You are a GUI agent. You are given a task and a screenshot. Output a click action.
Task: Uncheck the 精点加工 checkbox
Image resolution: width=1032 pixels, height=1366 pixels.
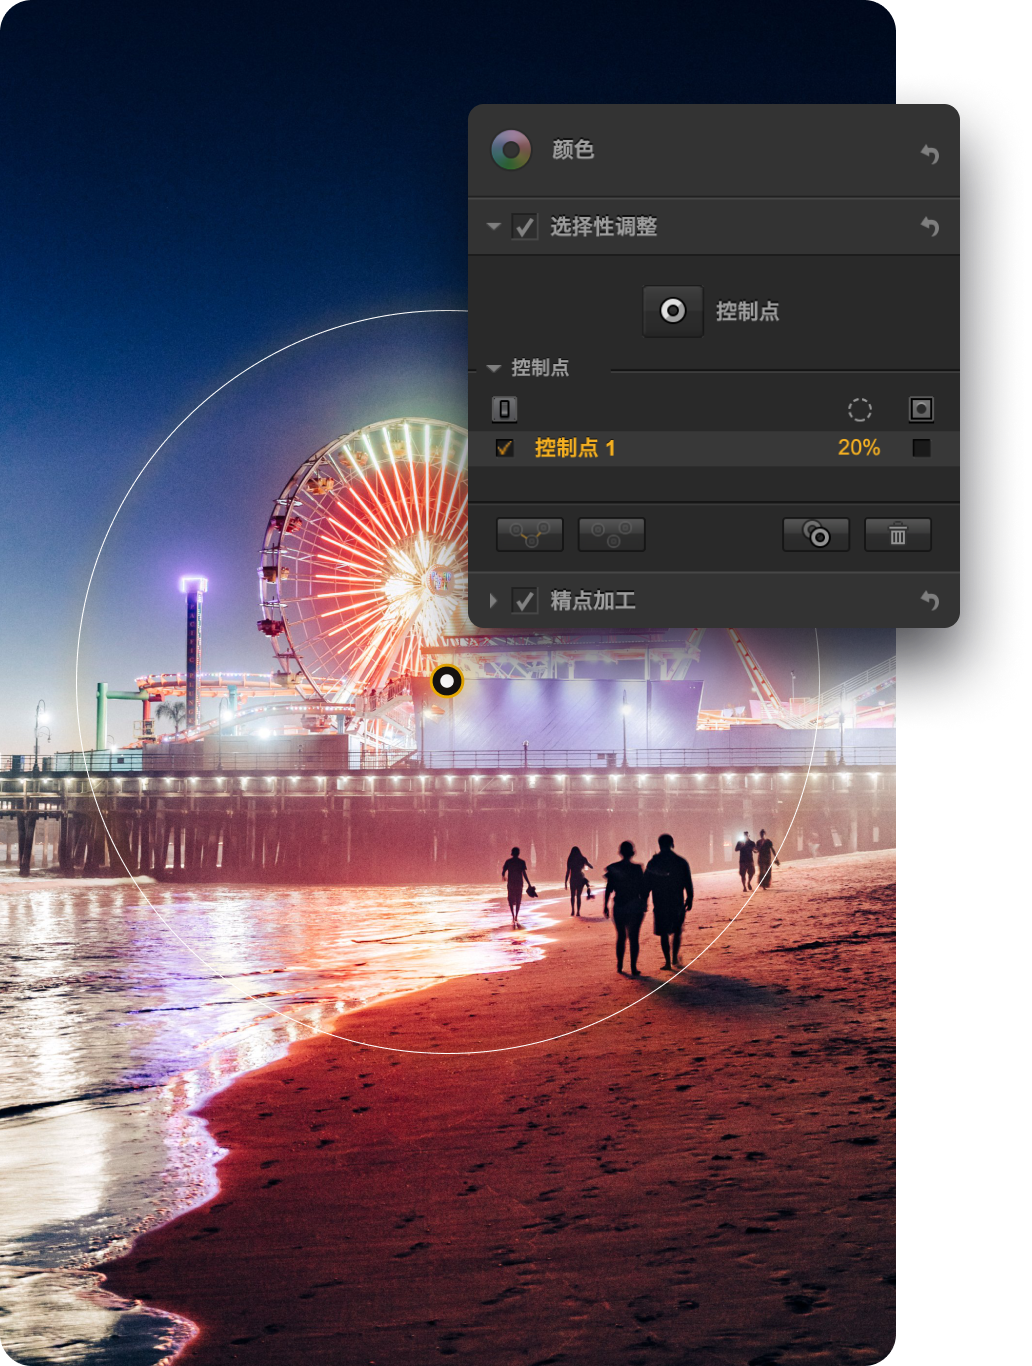525,600
